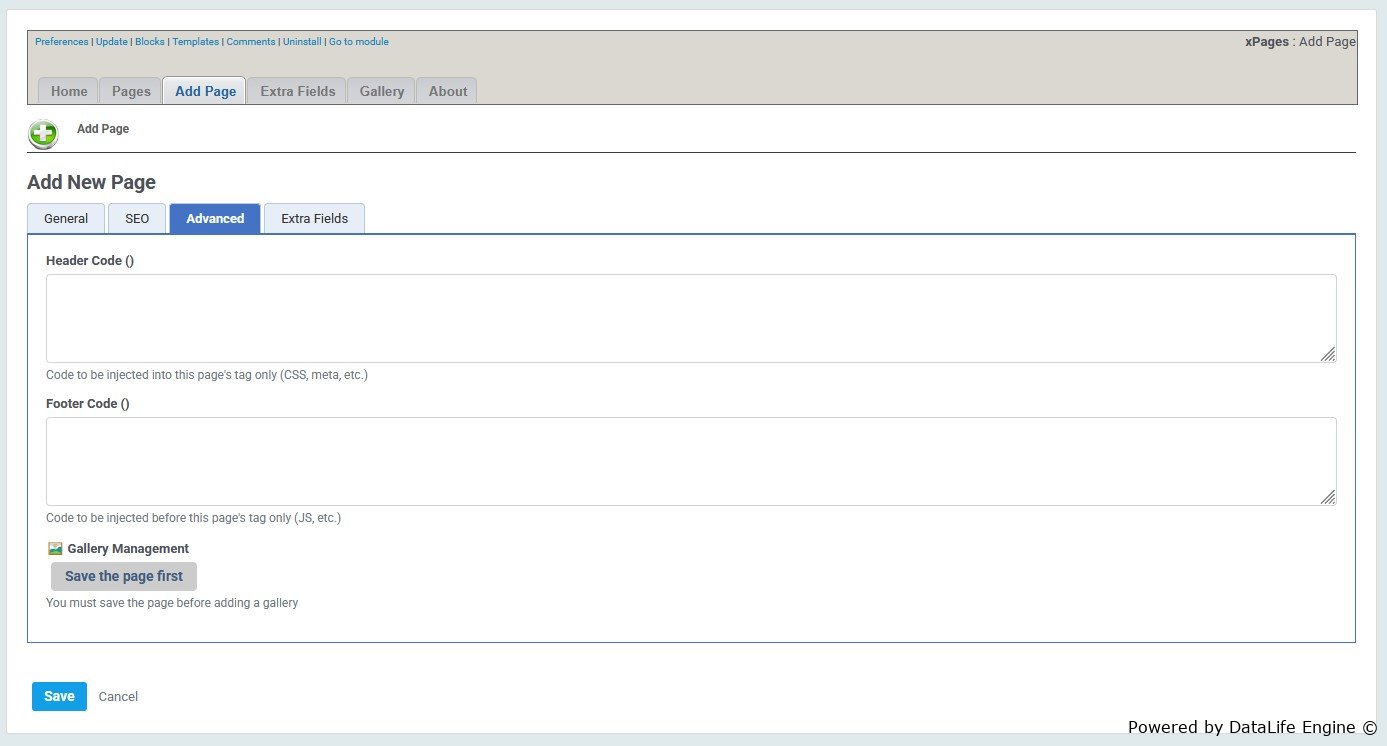Click the Footer Code textarea resize grip
Image resolution: width=1387 pixels, height=746 pixels.
coord(1327,497)
